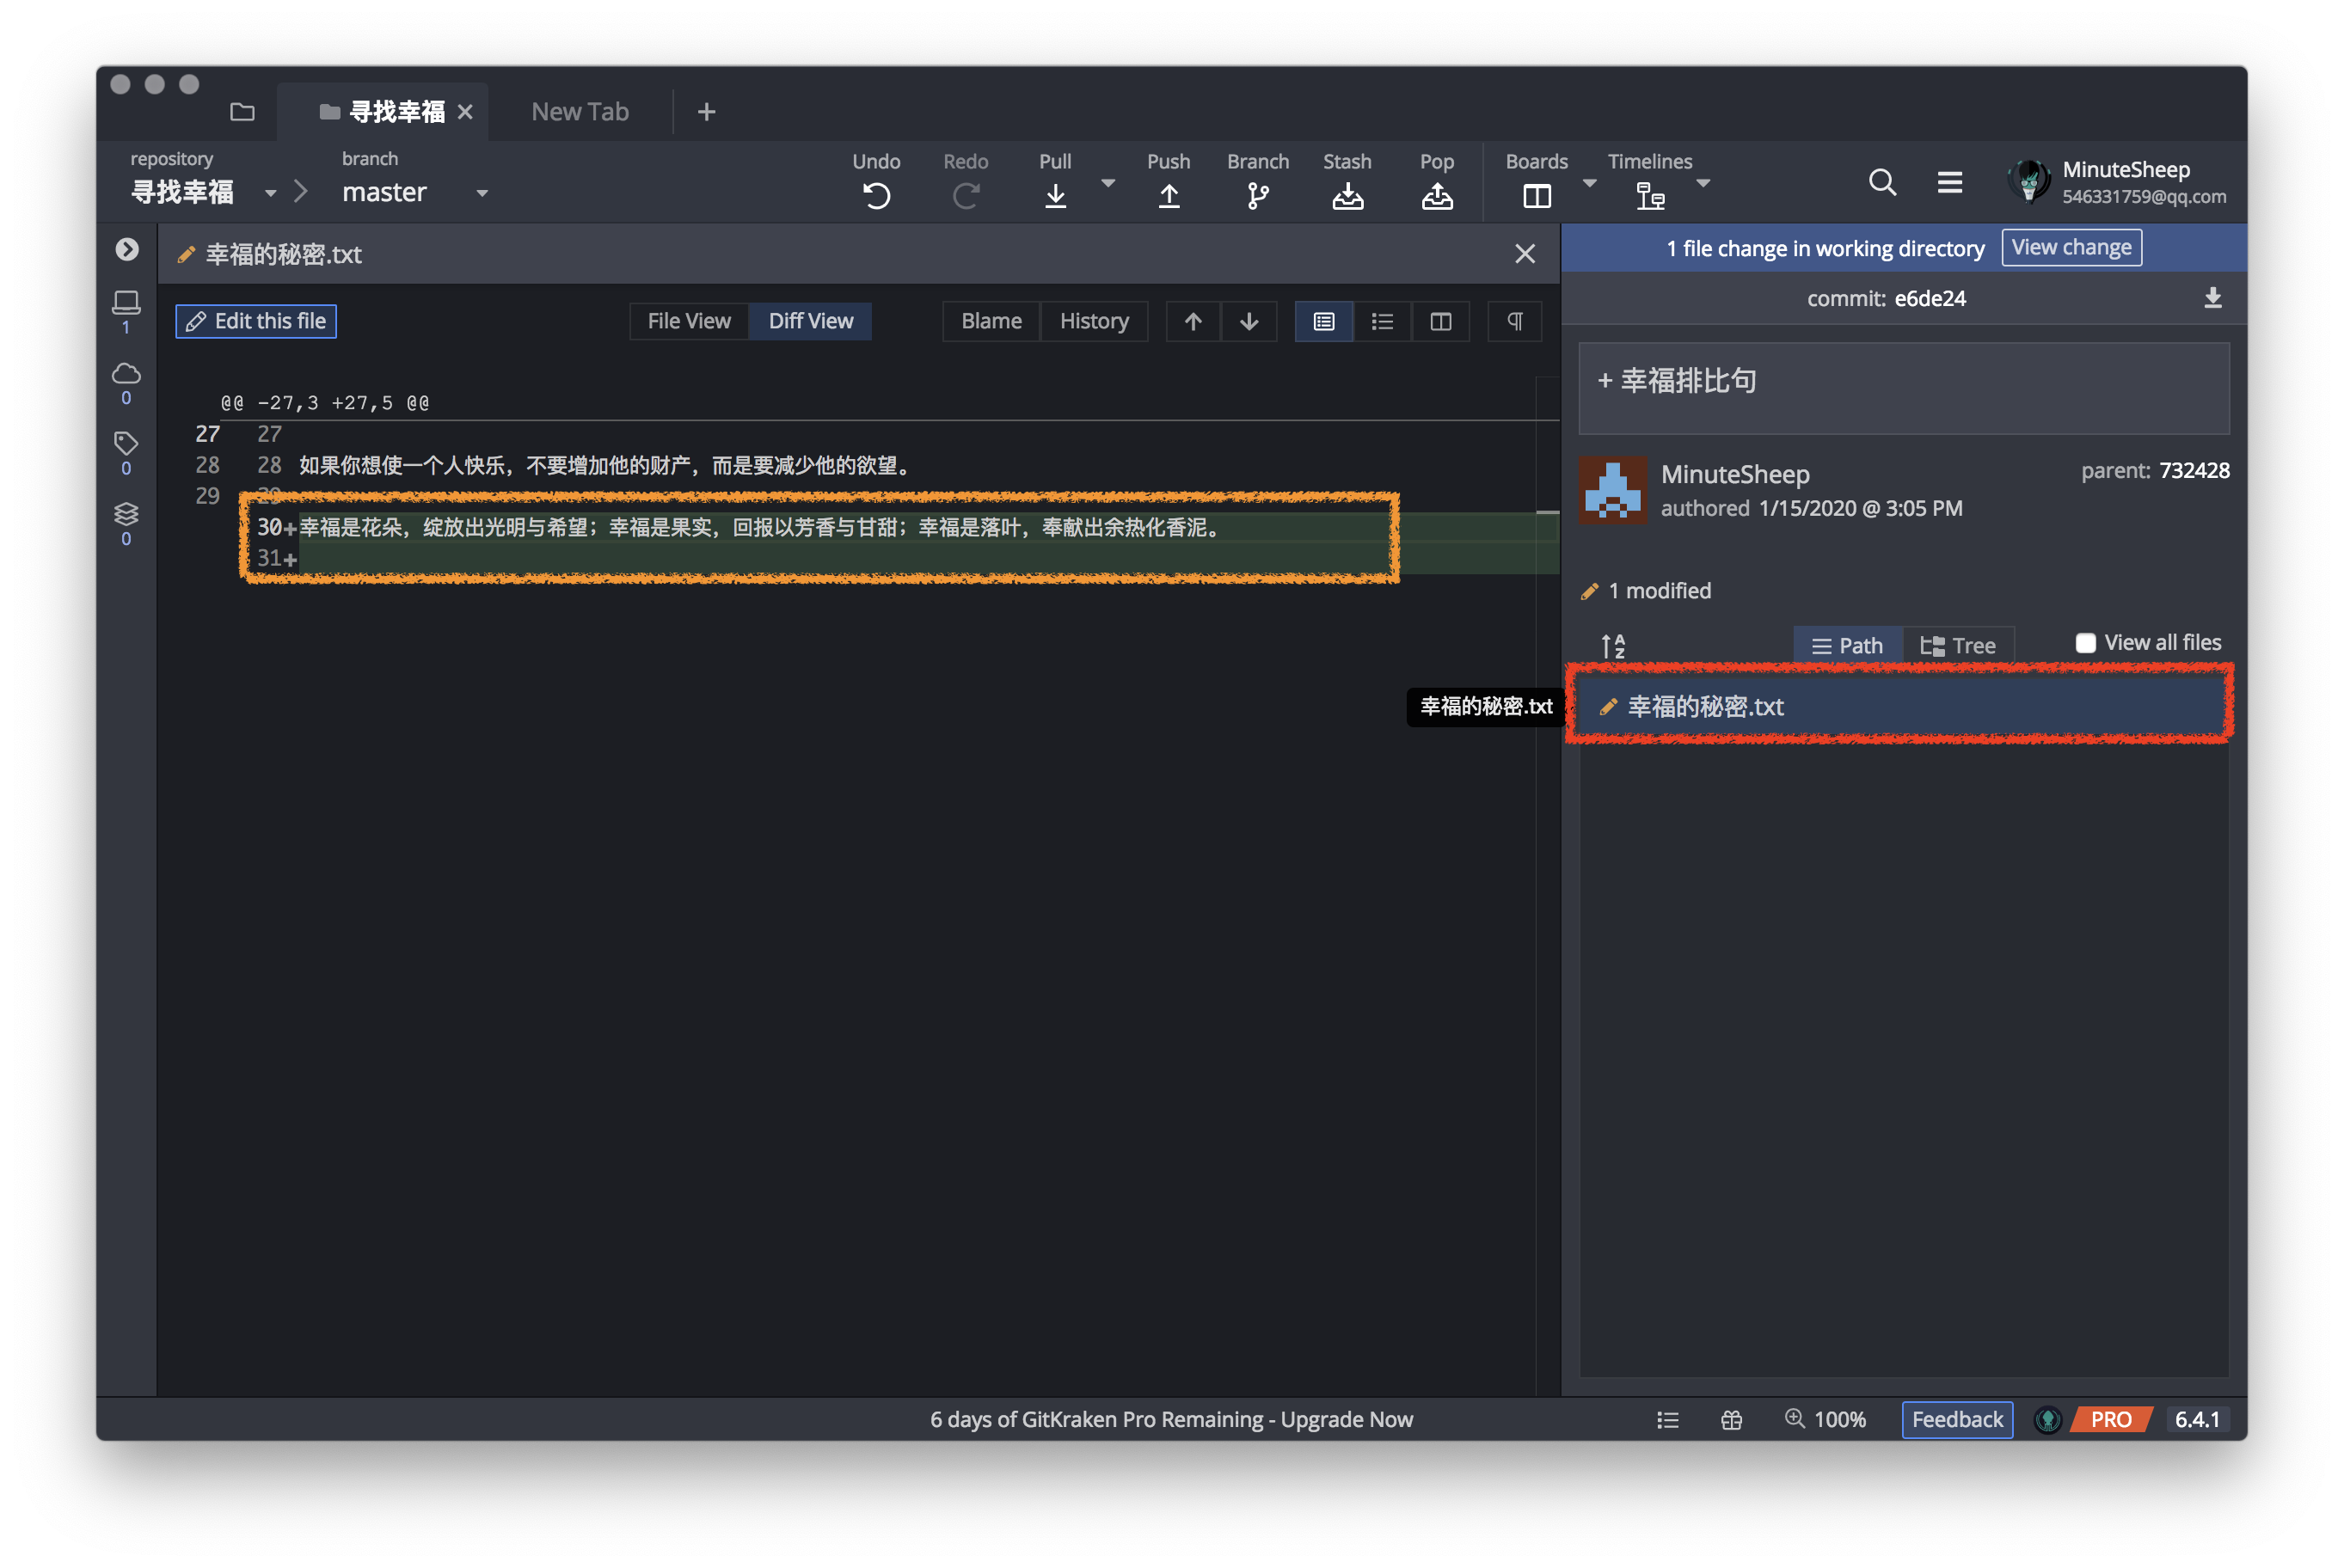Create a new Branch via toolbar icon
This screenshot has width=2344, height=1568.
pos(1257,195)
